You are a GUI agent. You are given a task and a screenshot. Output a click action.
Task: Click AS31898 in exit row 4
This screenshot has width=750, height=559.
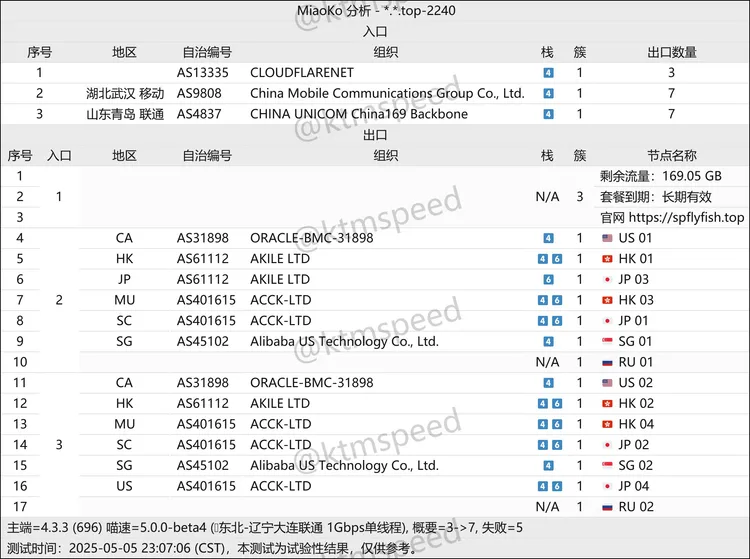202,238
